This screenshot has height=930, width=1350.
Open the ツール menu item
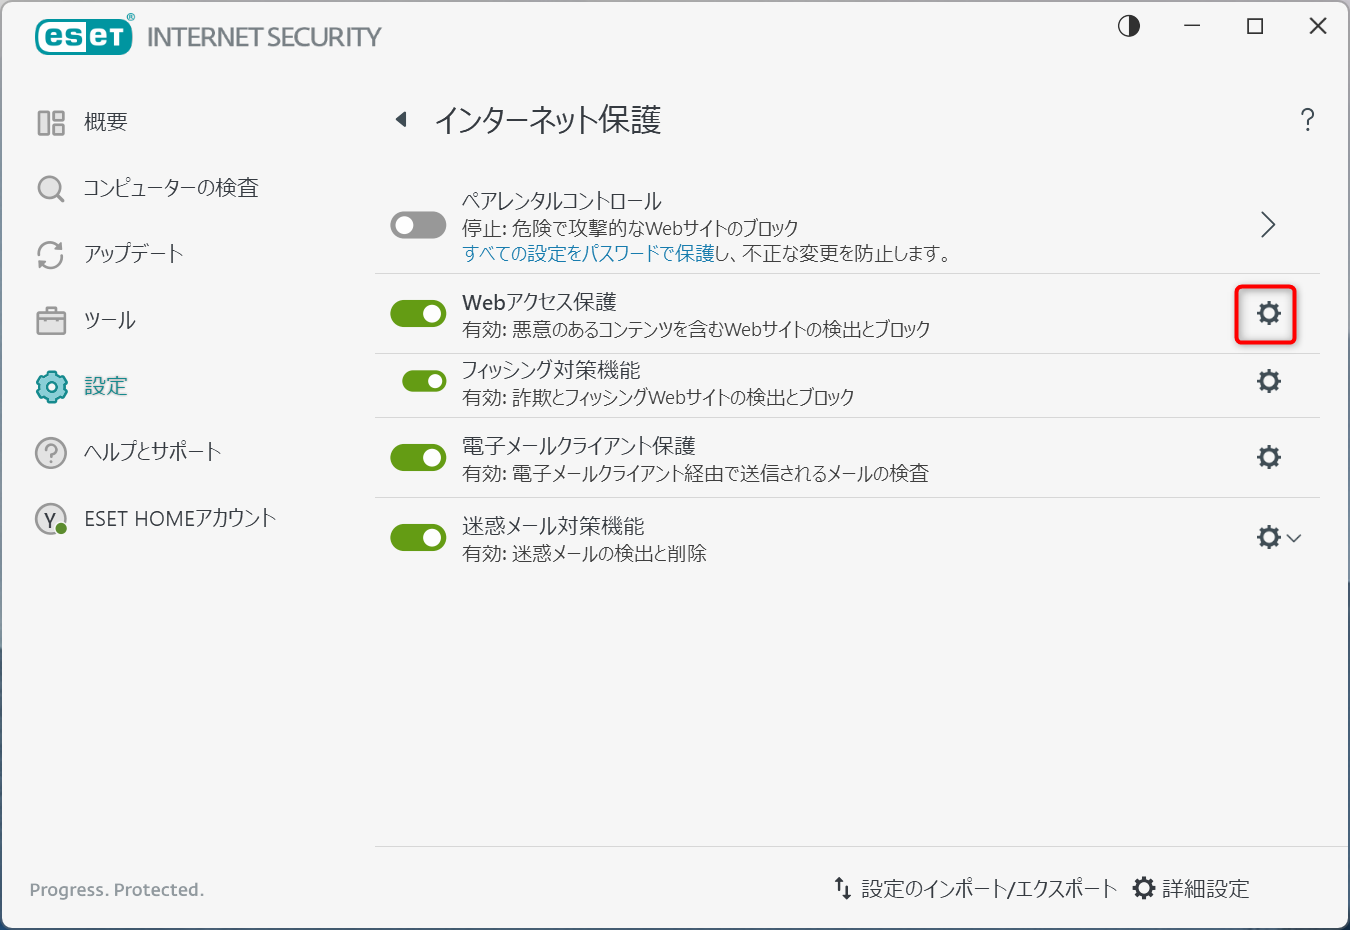110,321
